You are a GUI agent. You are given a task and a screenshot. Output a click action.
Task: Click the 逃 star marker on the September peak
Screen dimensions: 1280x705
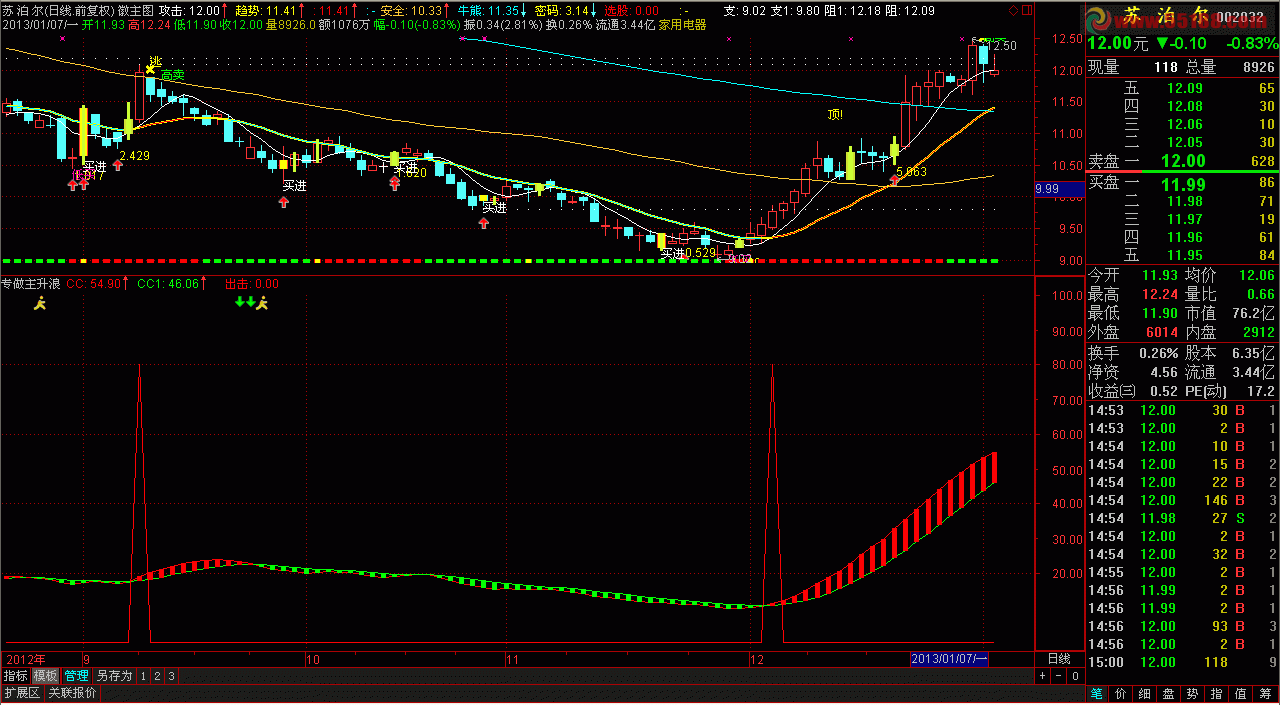coord(150,68)
